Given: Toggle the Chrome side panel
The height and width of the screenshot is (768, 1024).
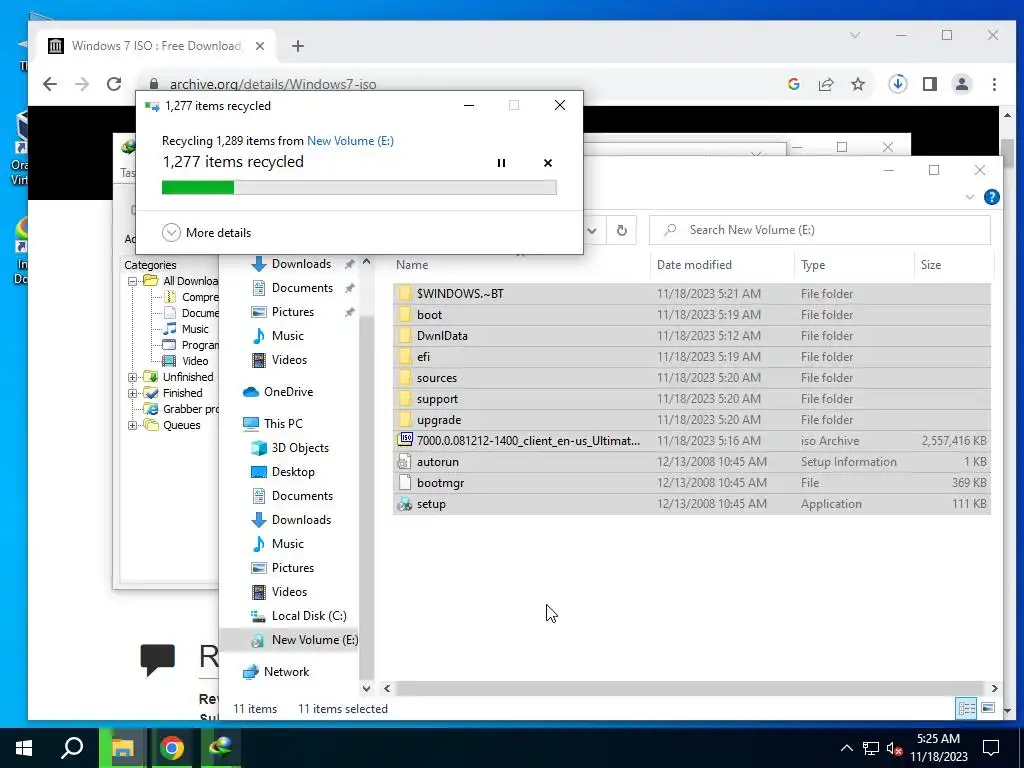Looking at the screenshot, I should point(930,84).
